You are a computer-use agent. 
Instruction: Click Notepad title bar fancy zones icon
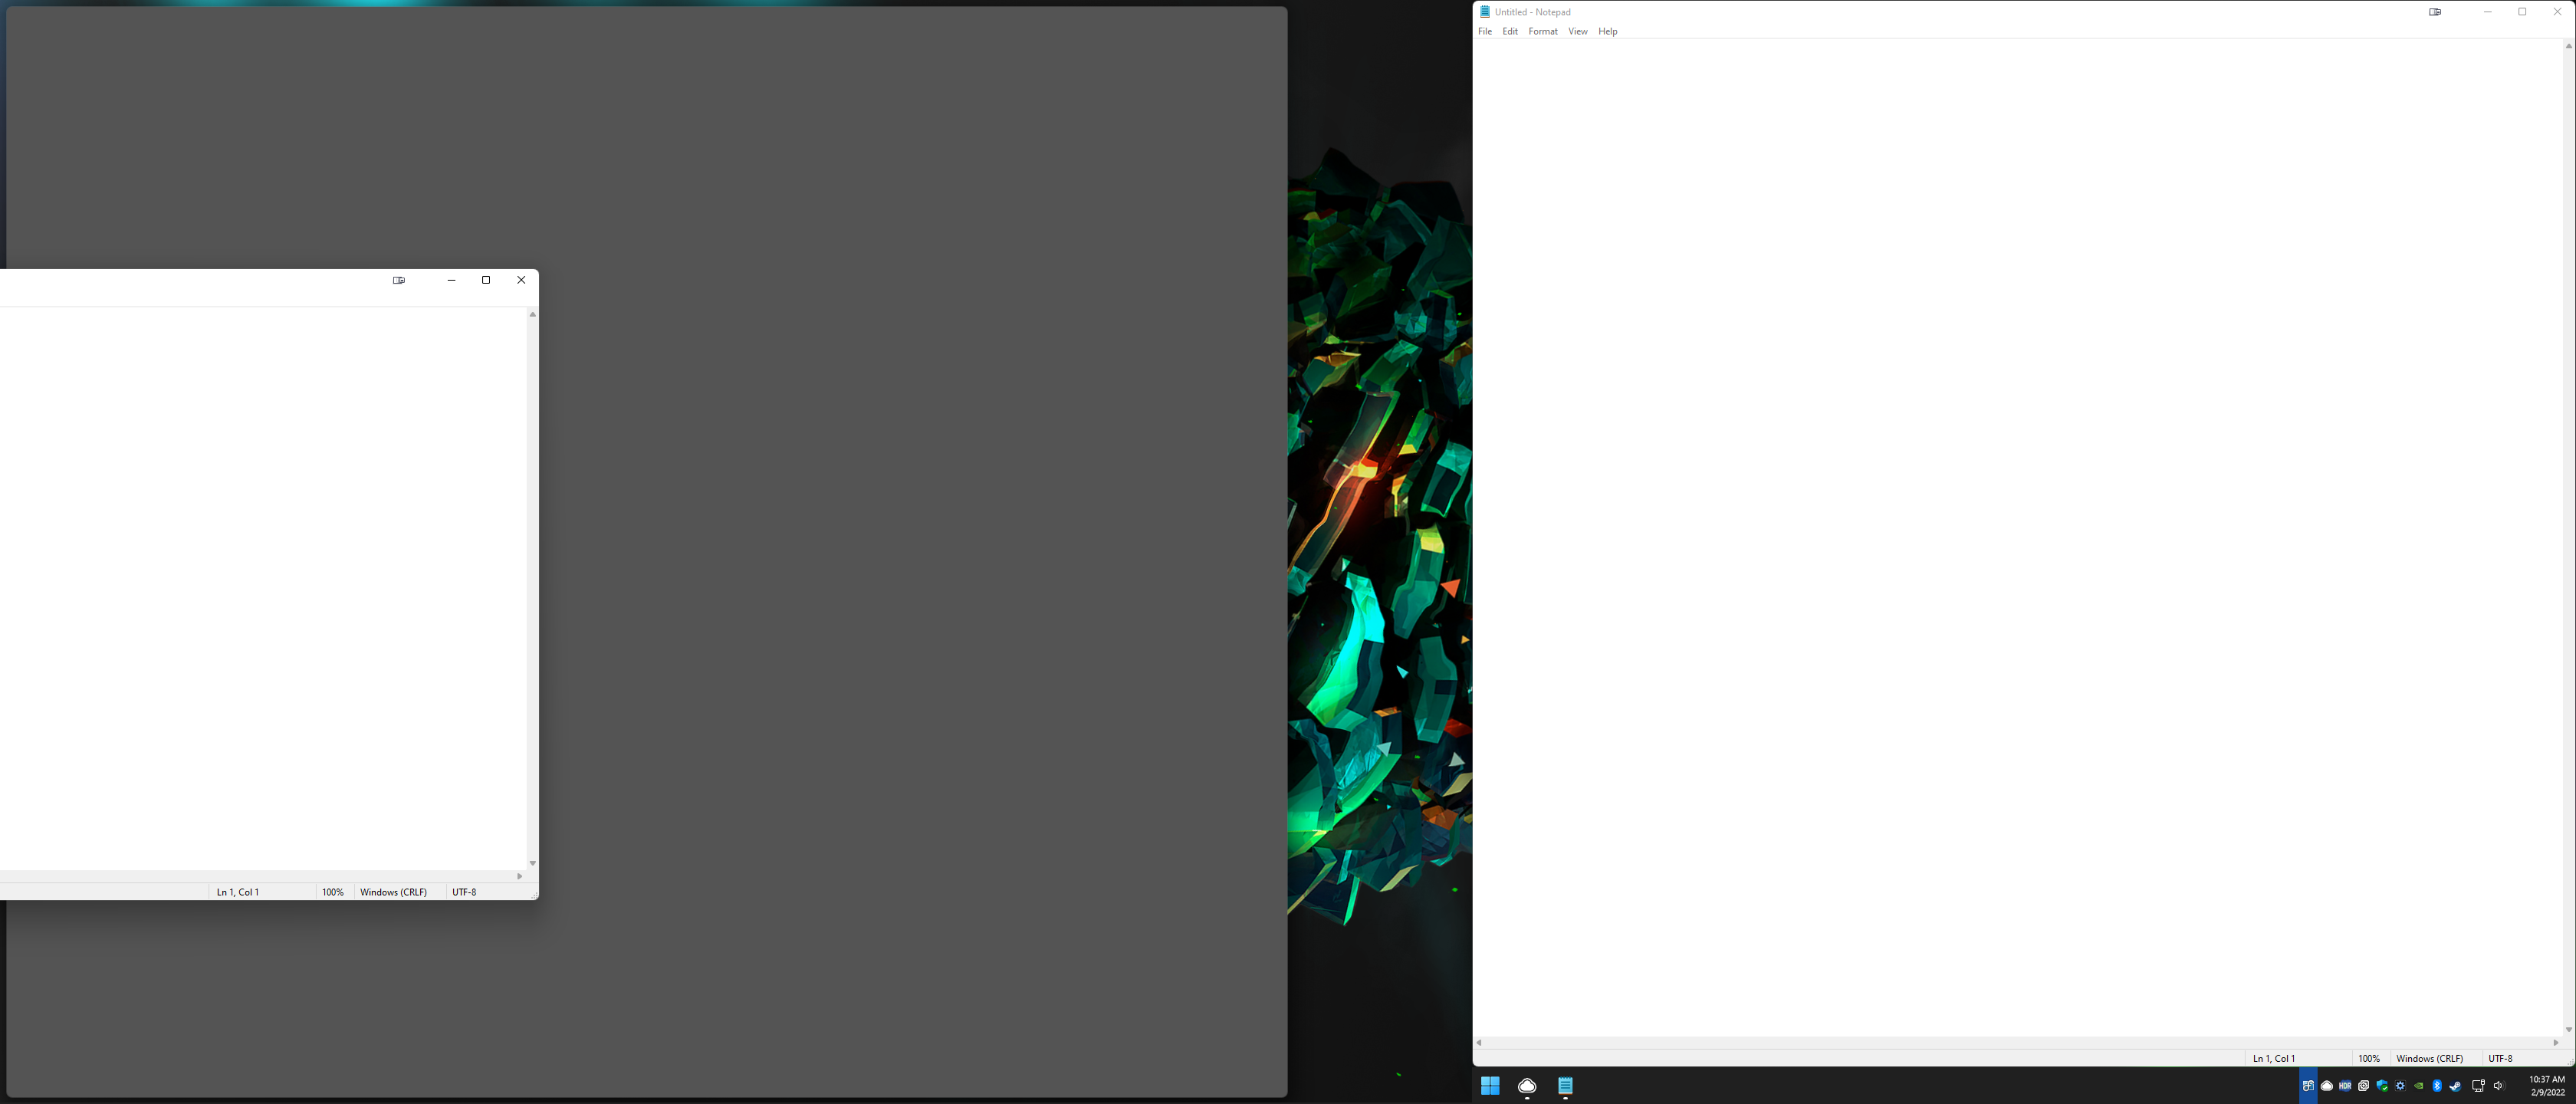point(2435,12)
